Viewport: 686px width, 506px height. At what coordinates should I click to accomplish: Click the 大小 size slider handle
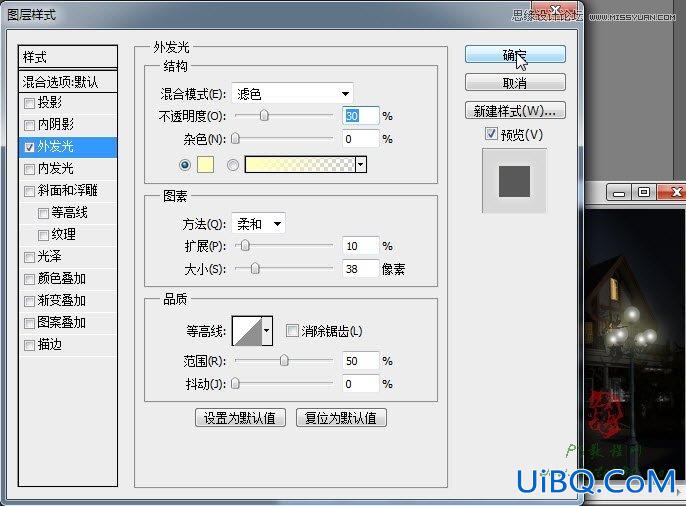(x=255, y=268)
